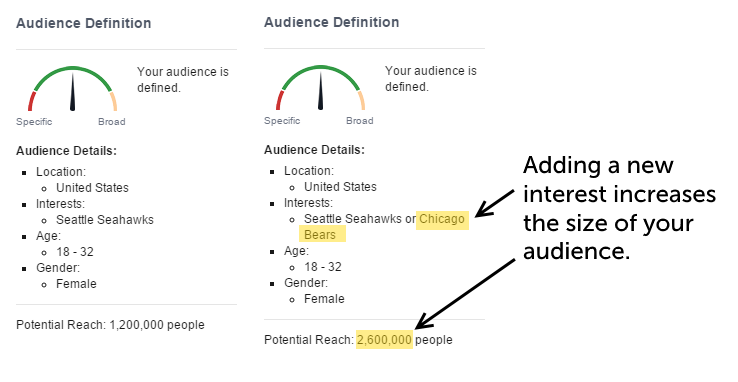Select the 'Seattle Seahawks or Chicago' interest line
The height and width of the screenshot is (382, 738).
tap(384, 219)
